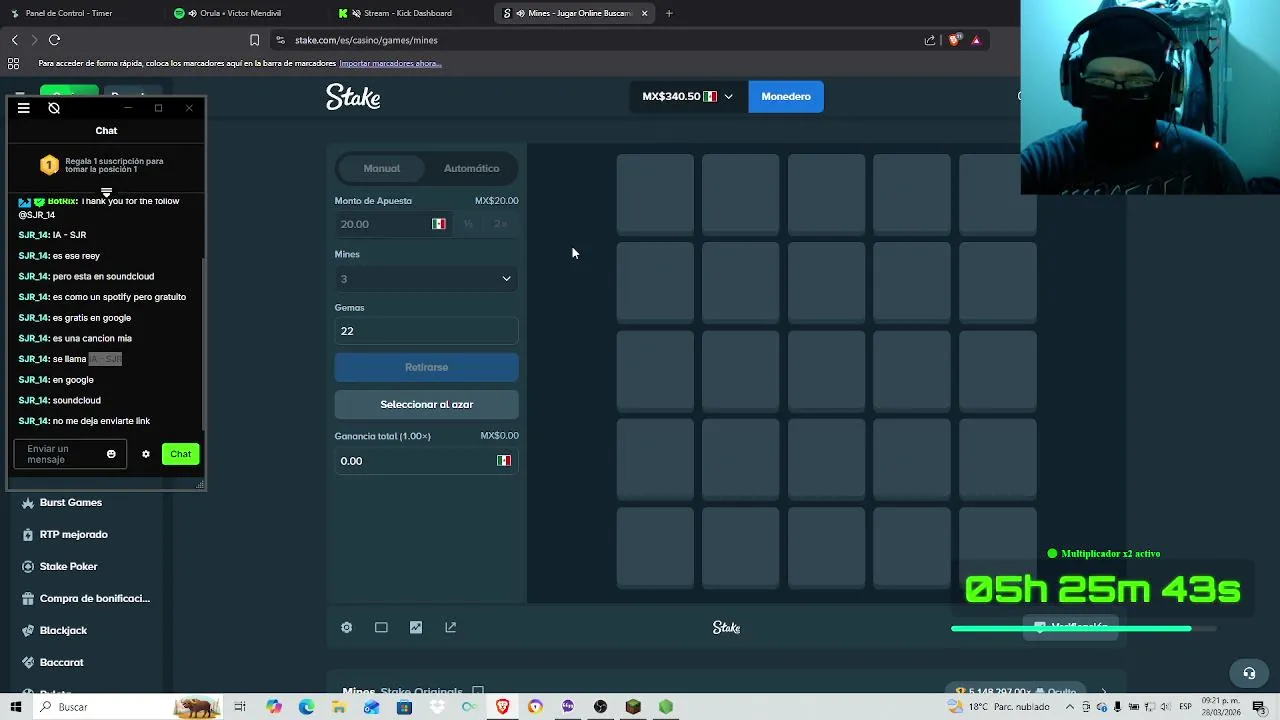Close the Mines - Jugar Online tab
The width and height of the screenshot is (1280, 720).
click(644, 13)
